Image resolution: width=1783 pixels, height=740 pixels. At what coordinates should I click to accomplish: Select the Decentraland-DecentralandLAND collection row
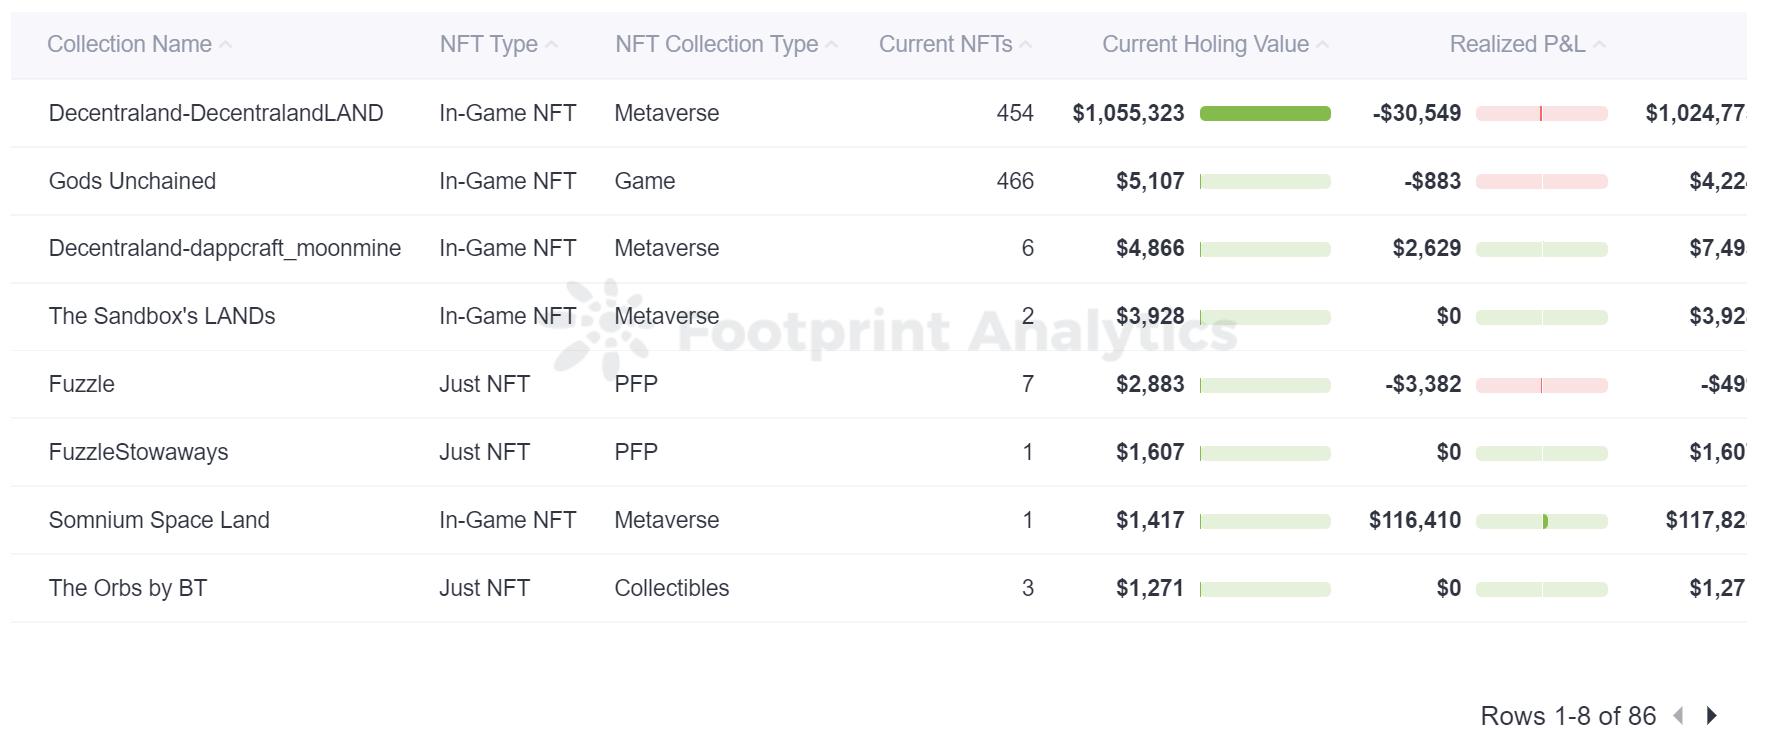pyautogui.click(x=216, y=113)
